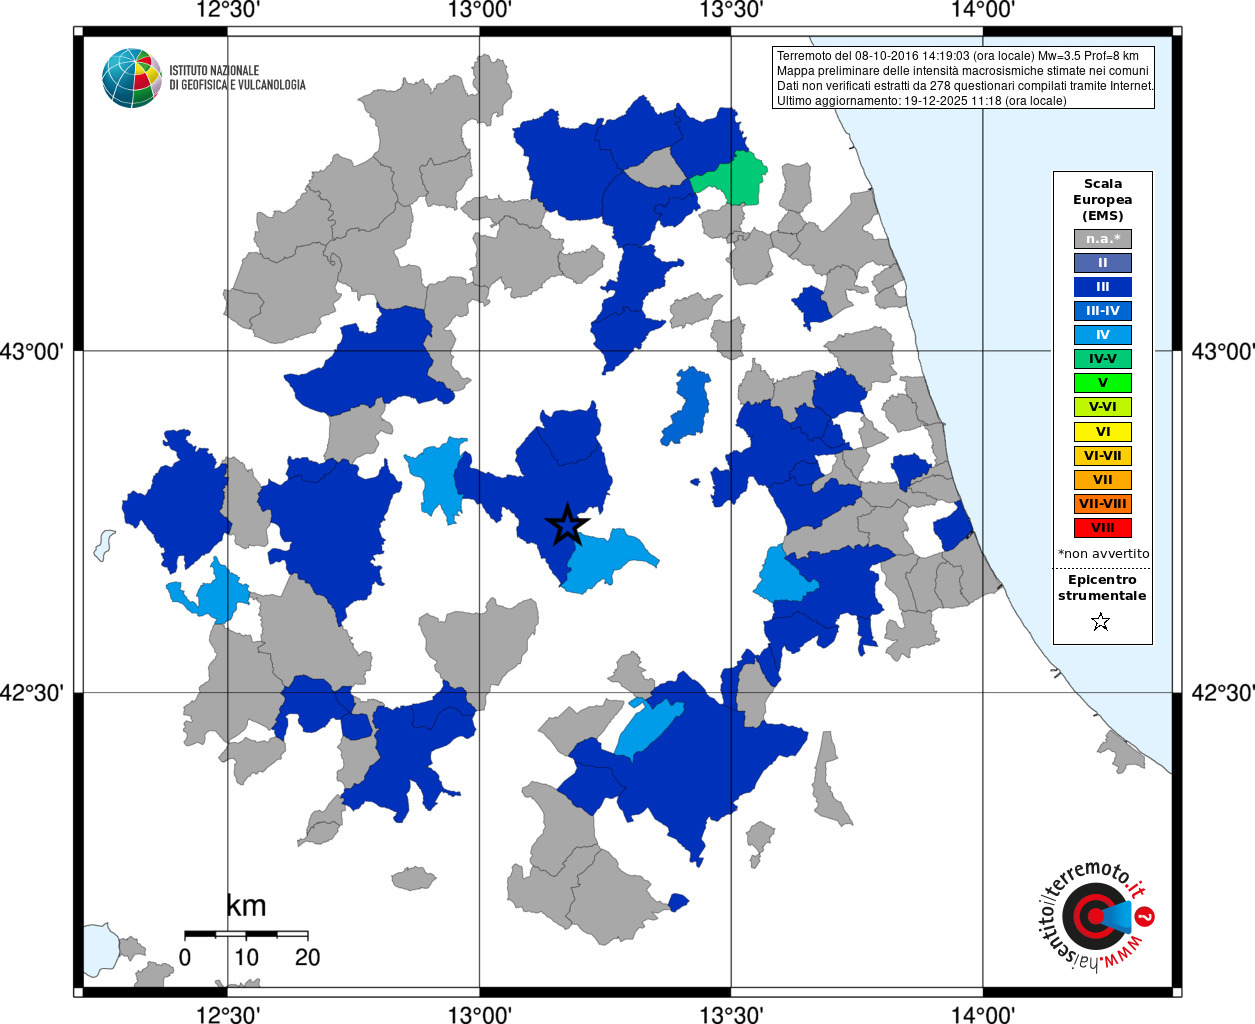Click the 'km' scale bar label
1255x1024 pixels.
(246, 906)
